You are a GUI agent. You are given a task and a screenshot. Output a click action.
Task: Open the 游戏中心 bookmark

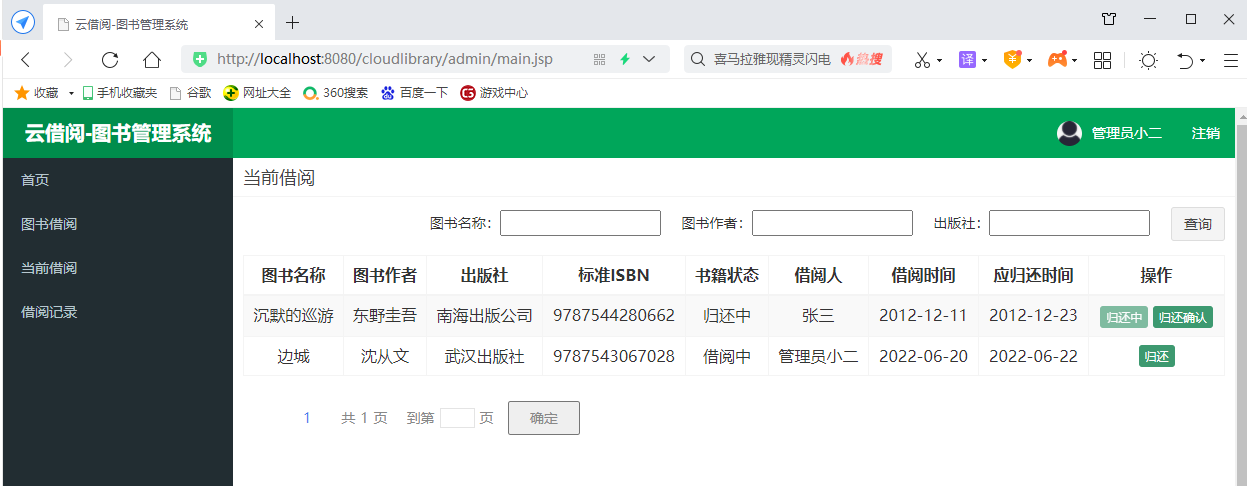(x=494, y=93)
